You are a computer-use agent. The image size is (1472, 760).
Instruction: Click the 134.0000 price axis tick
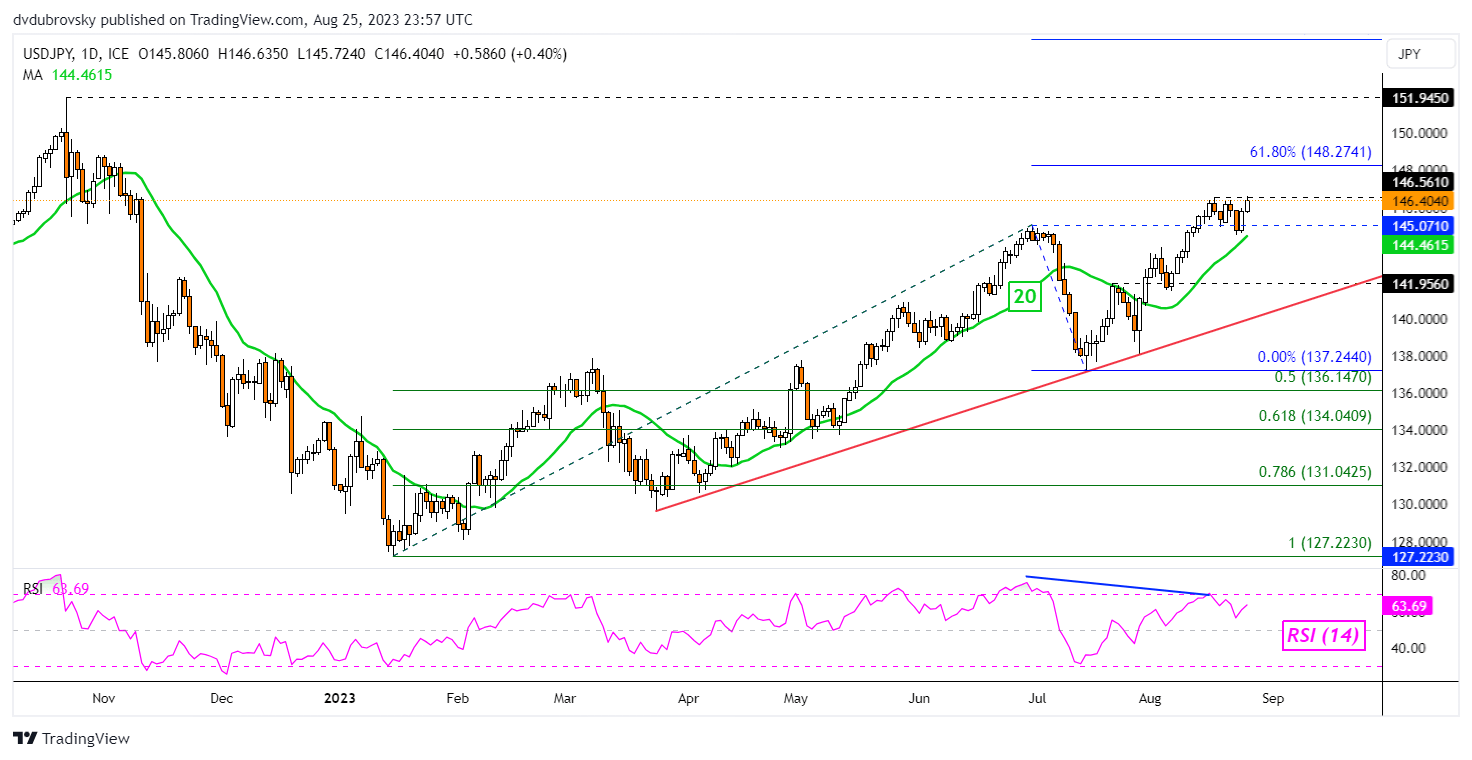pos(1419,430)
